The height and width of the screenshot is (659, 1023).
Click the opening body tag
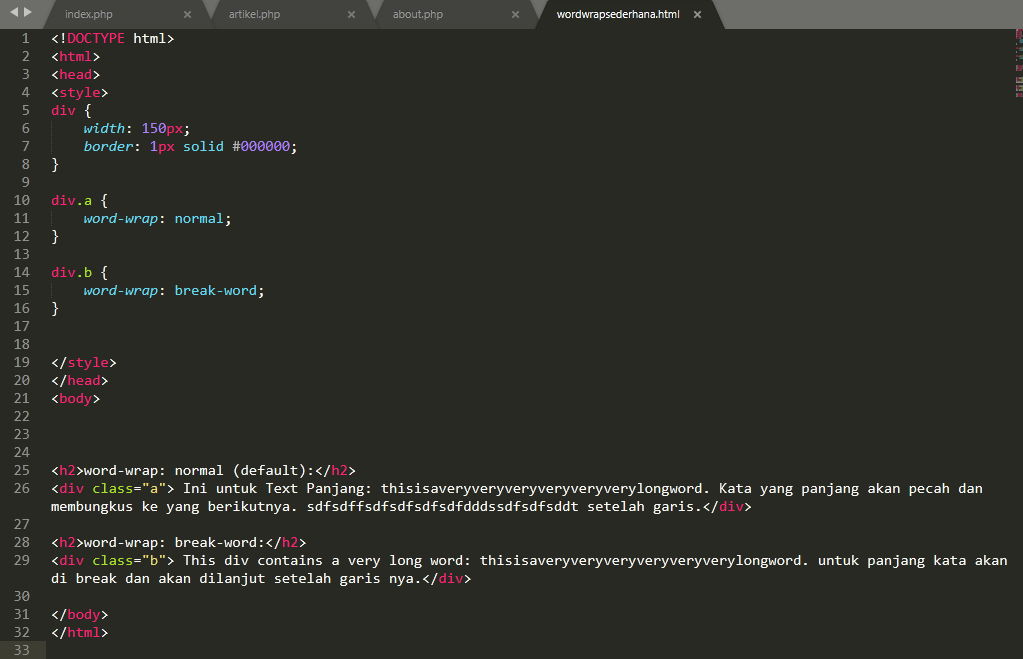click(74, 398)
